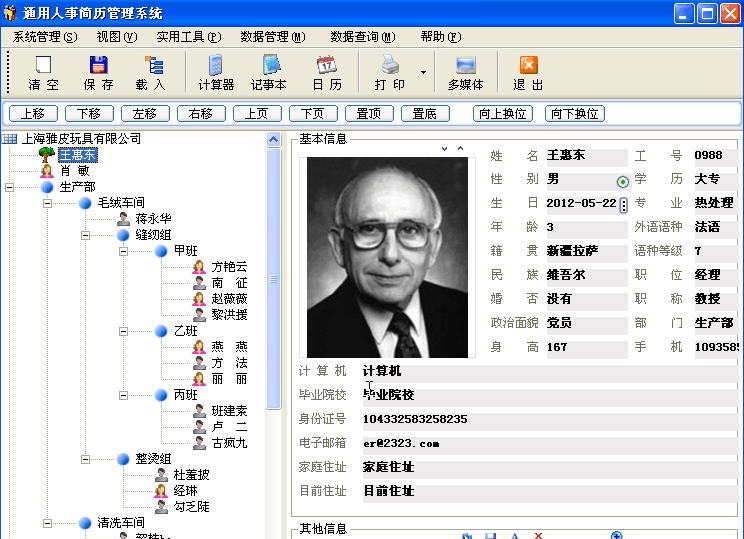The height and width of the screenshot is (539, 744).
Task: Click the 右移 button
Action: click(x=201, y=113)
